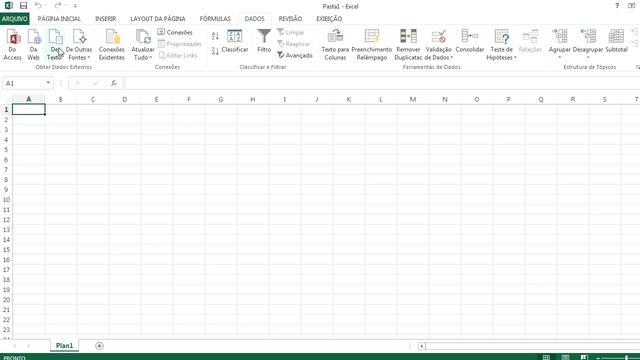Import data using Do Access icon
Screen dimensions: 640x360
coord(12,45)
